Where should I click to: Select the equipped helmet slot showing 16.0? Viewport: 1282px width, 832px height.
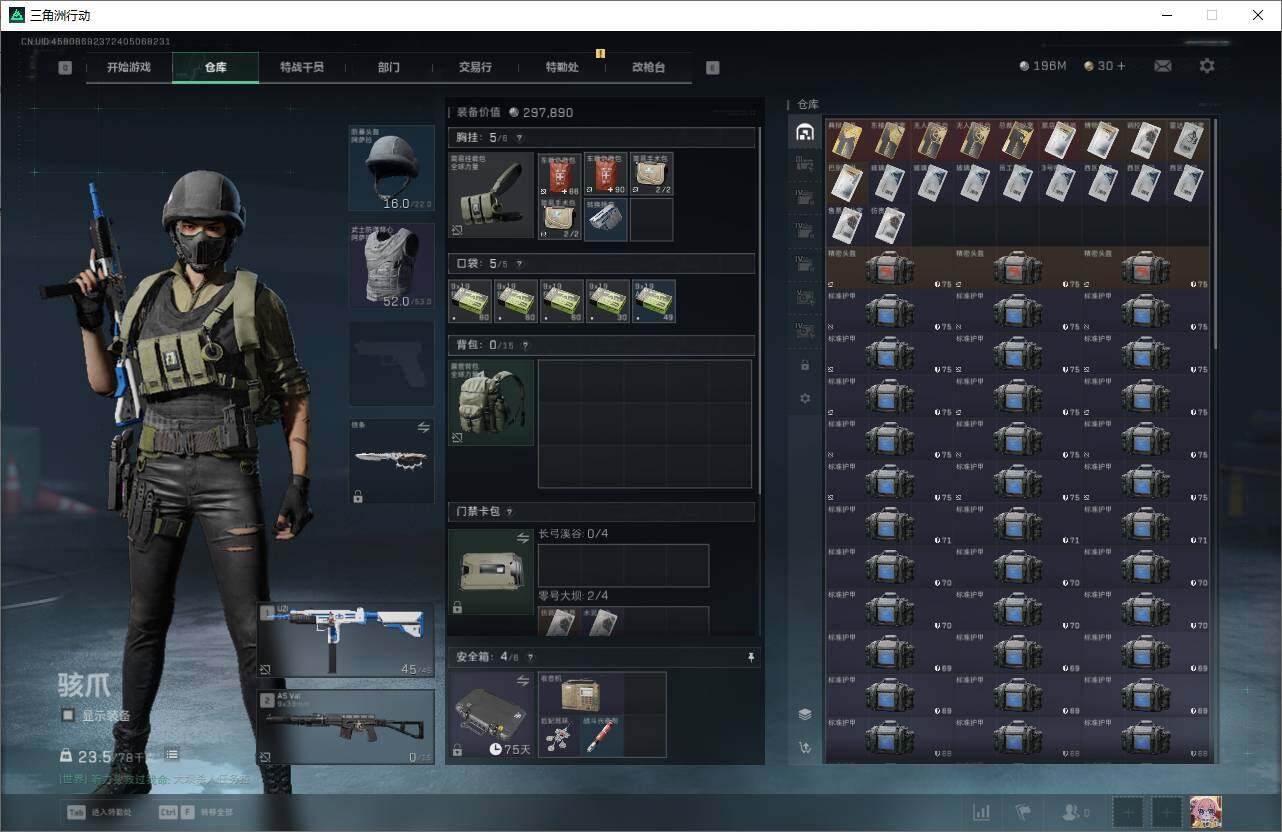(x=391, y=168)
